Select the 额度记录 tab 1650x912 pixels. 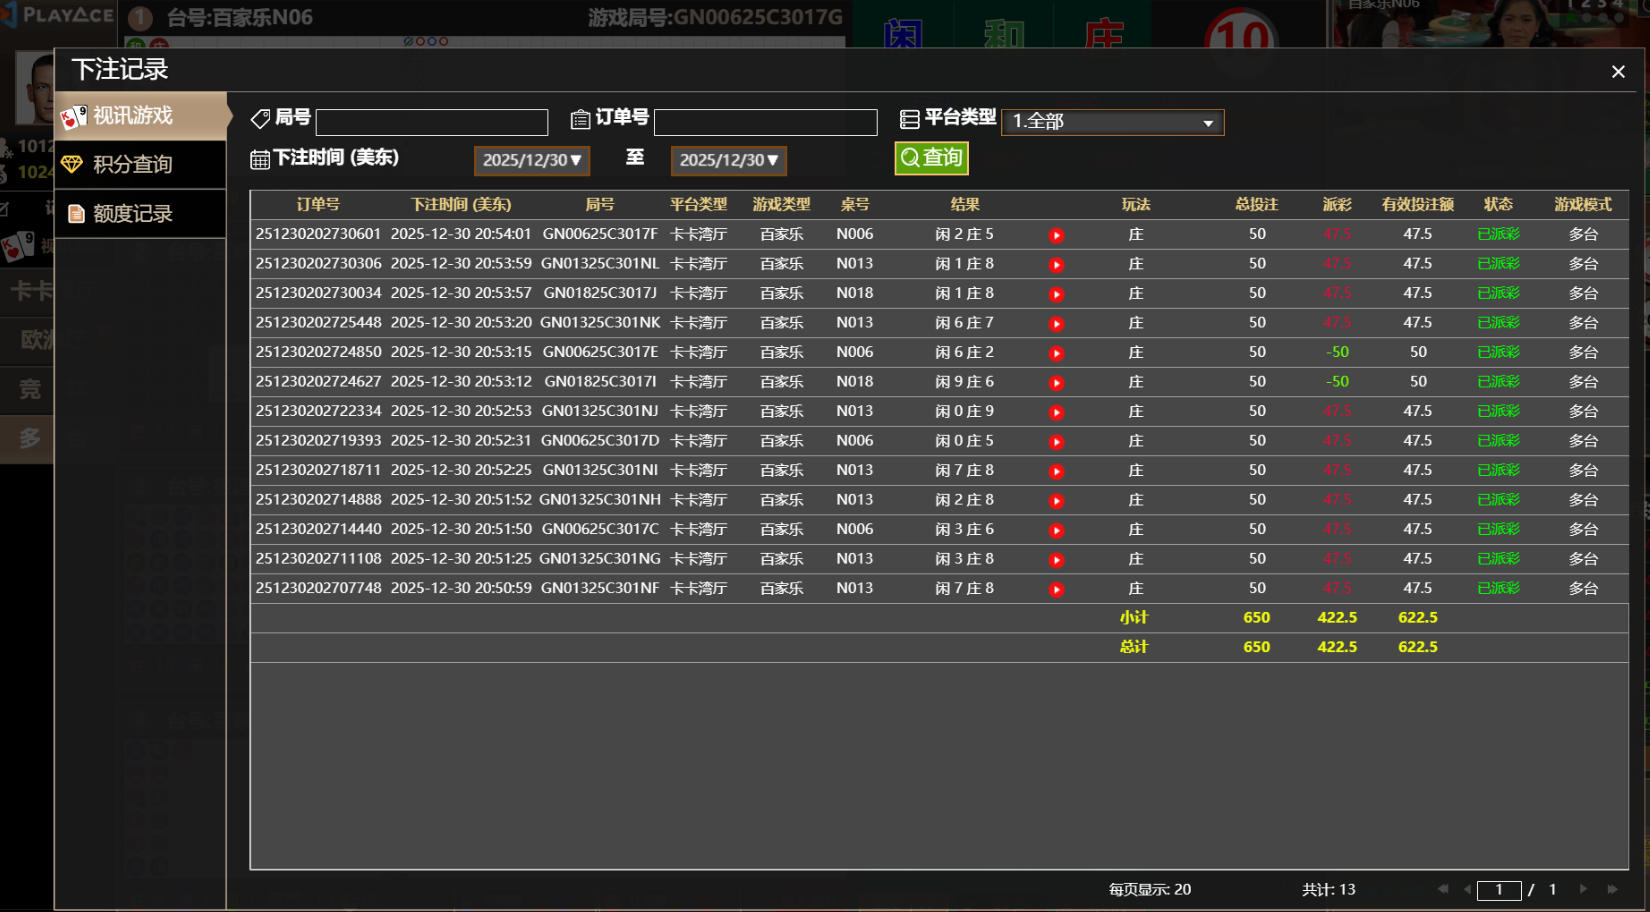(x=140, y=214)
